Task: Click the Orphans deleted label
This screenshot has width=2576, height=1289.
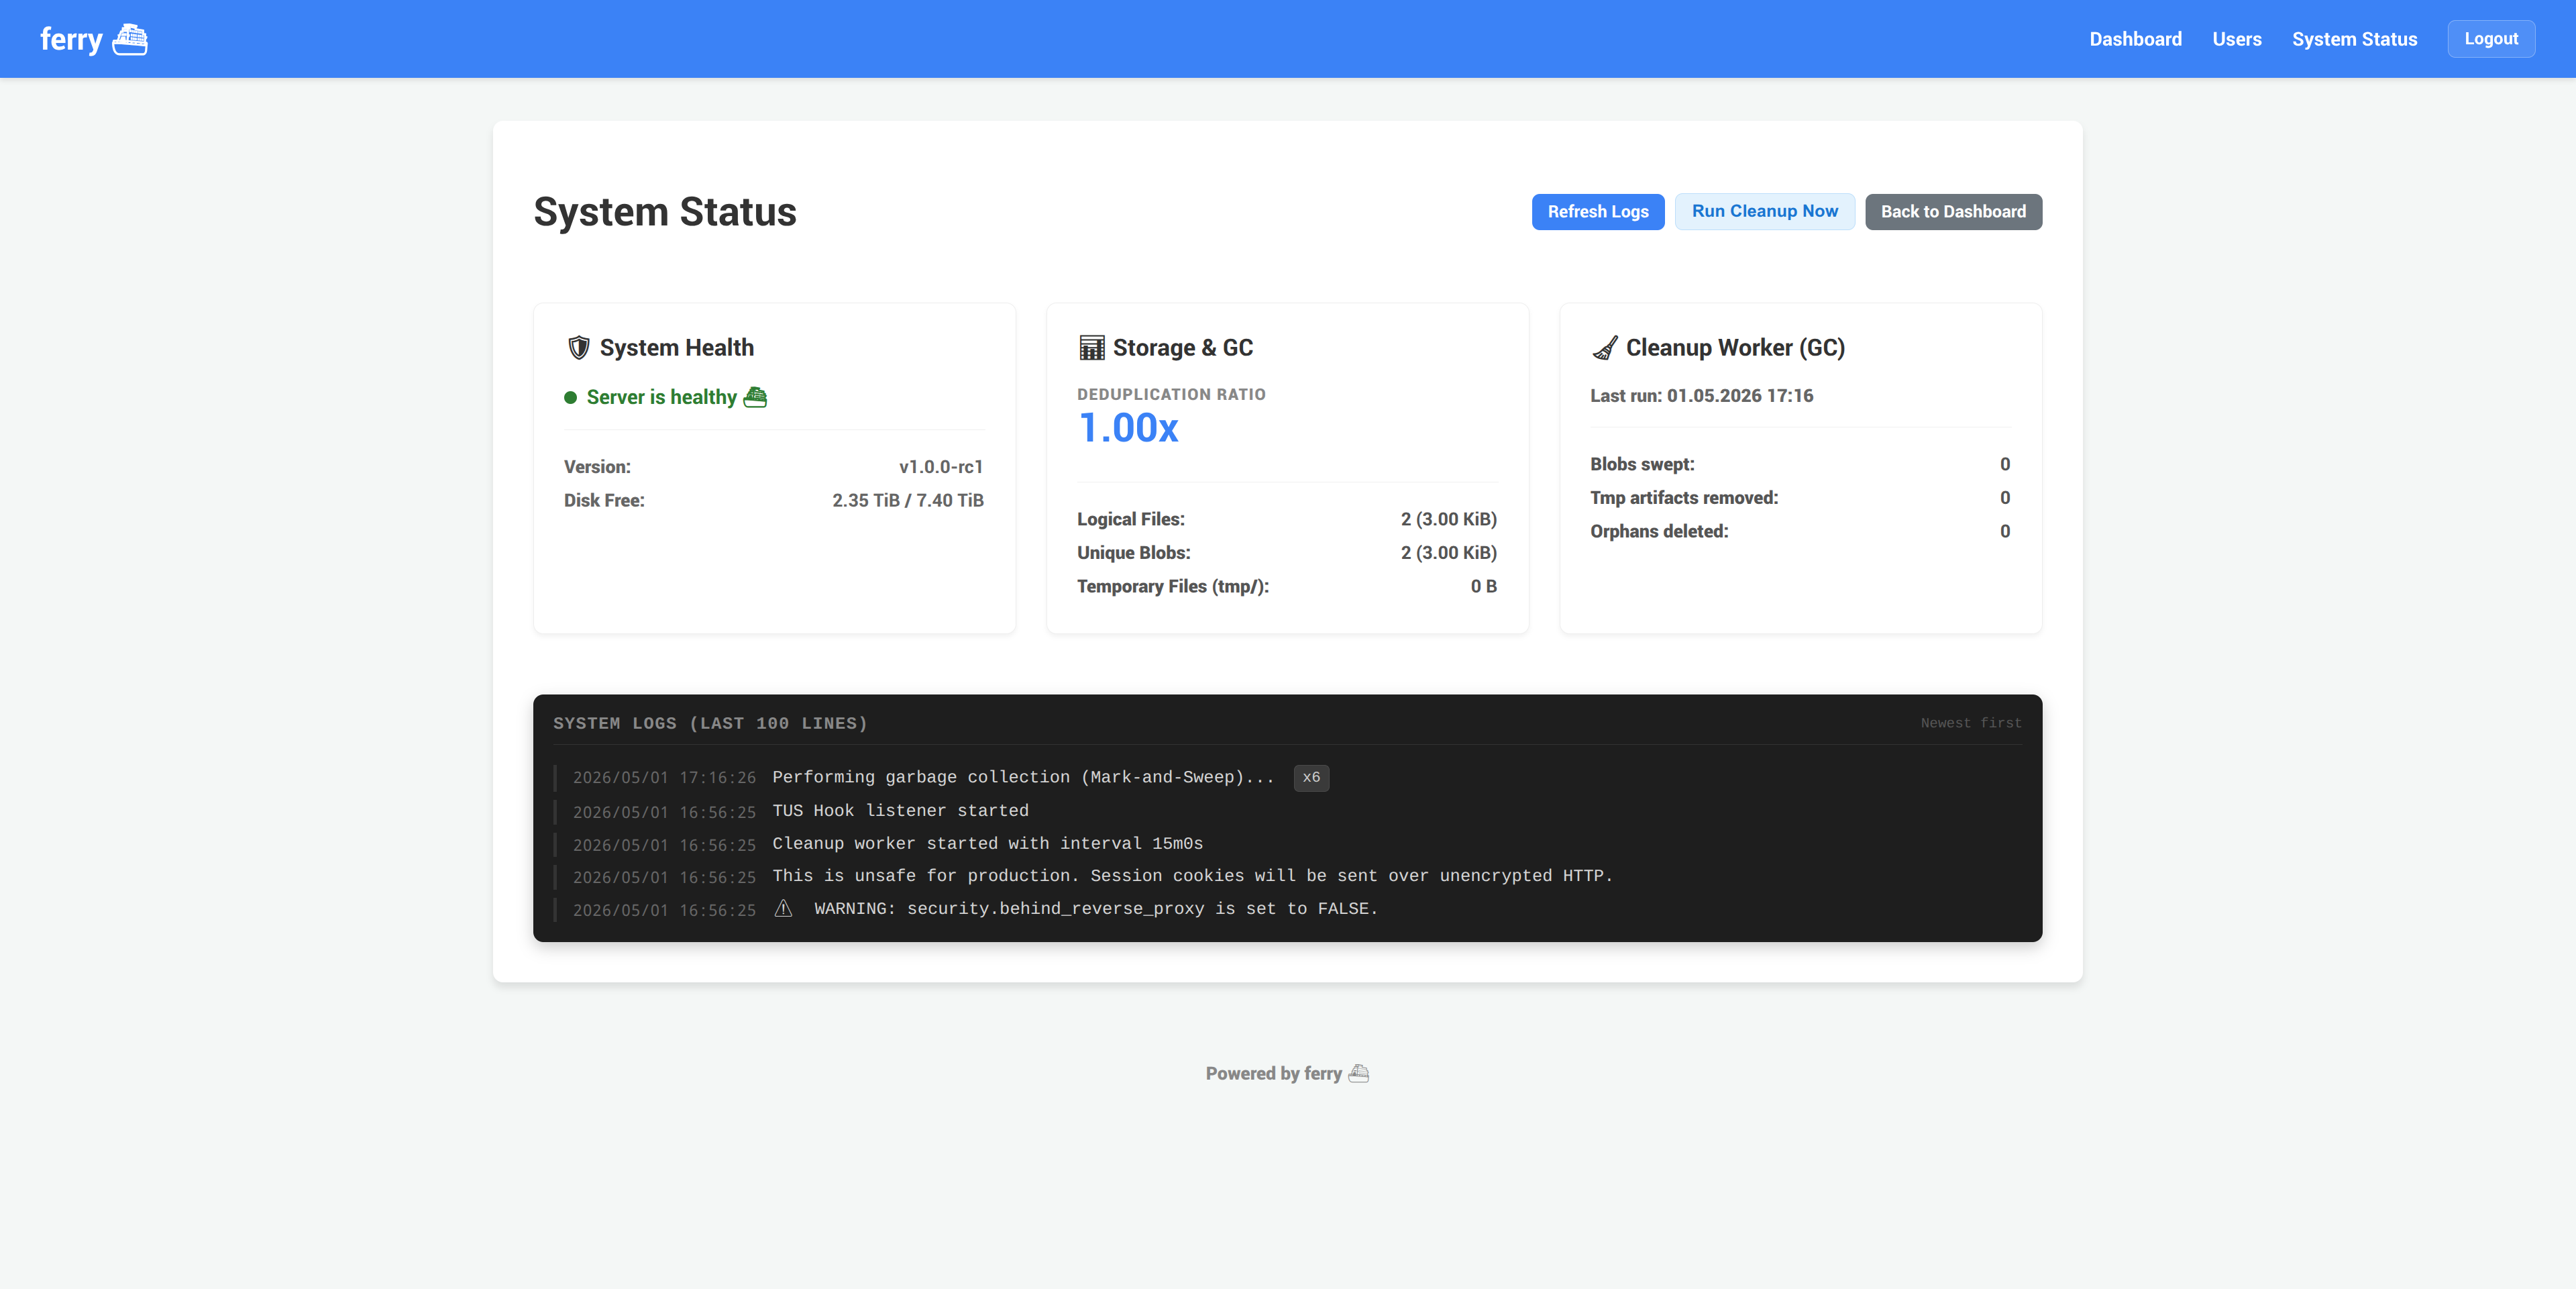Action: point(1659,532)
